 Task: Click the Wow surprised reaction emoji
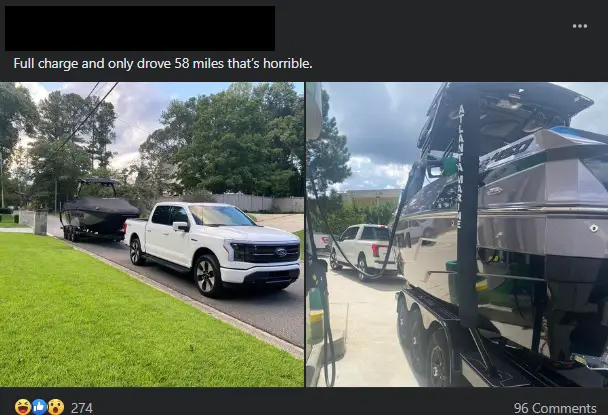tap(56, 407)
